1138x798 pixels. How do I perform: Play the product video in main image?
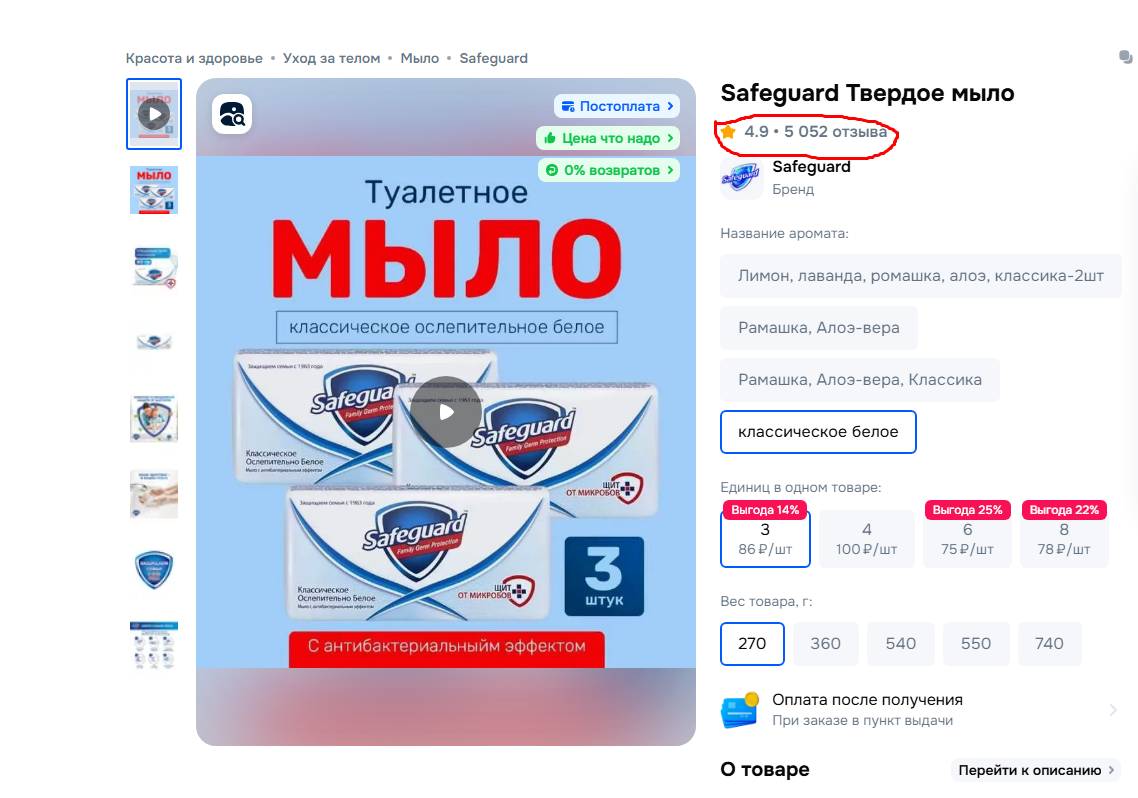coord(446,412)
